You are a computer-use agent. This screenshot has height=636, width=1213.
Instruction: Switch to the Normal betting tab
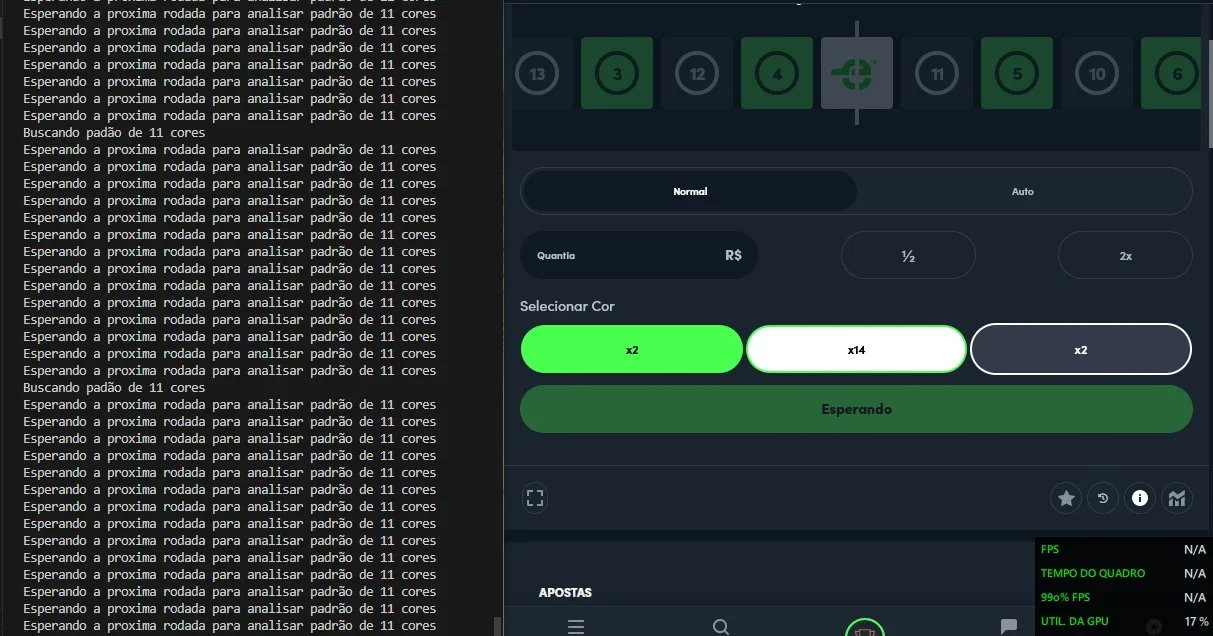[x=690, y=191]
